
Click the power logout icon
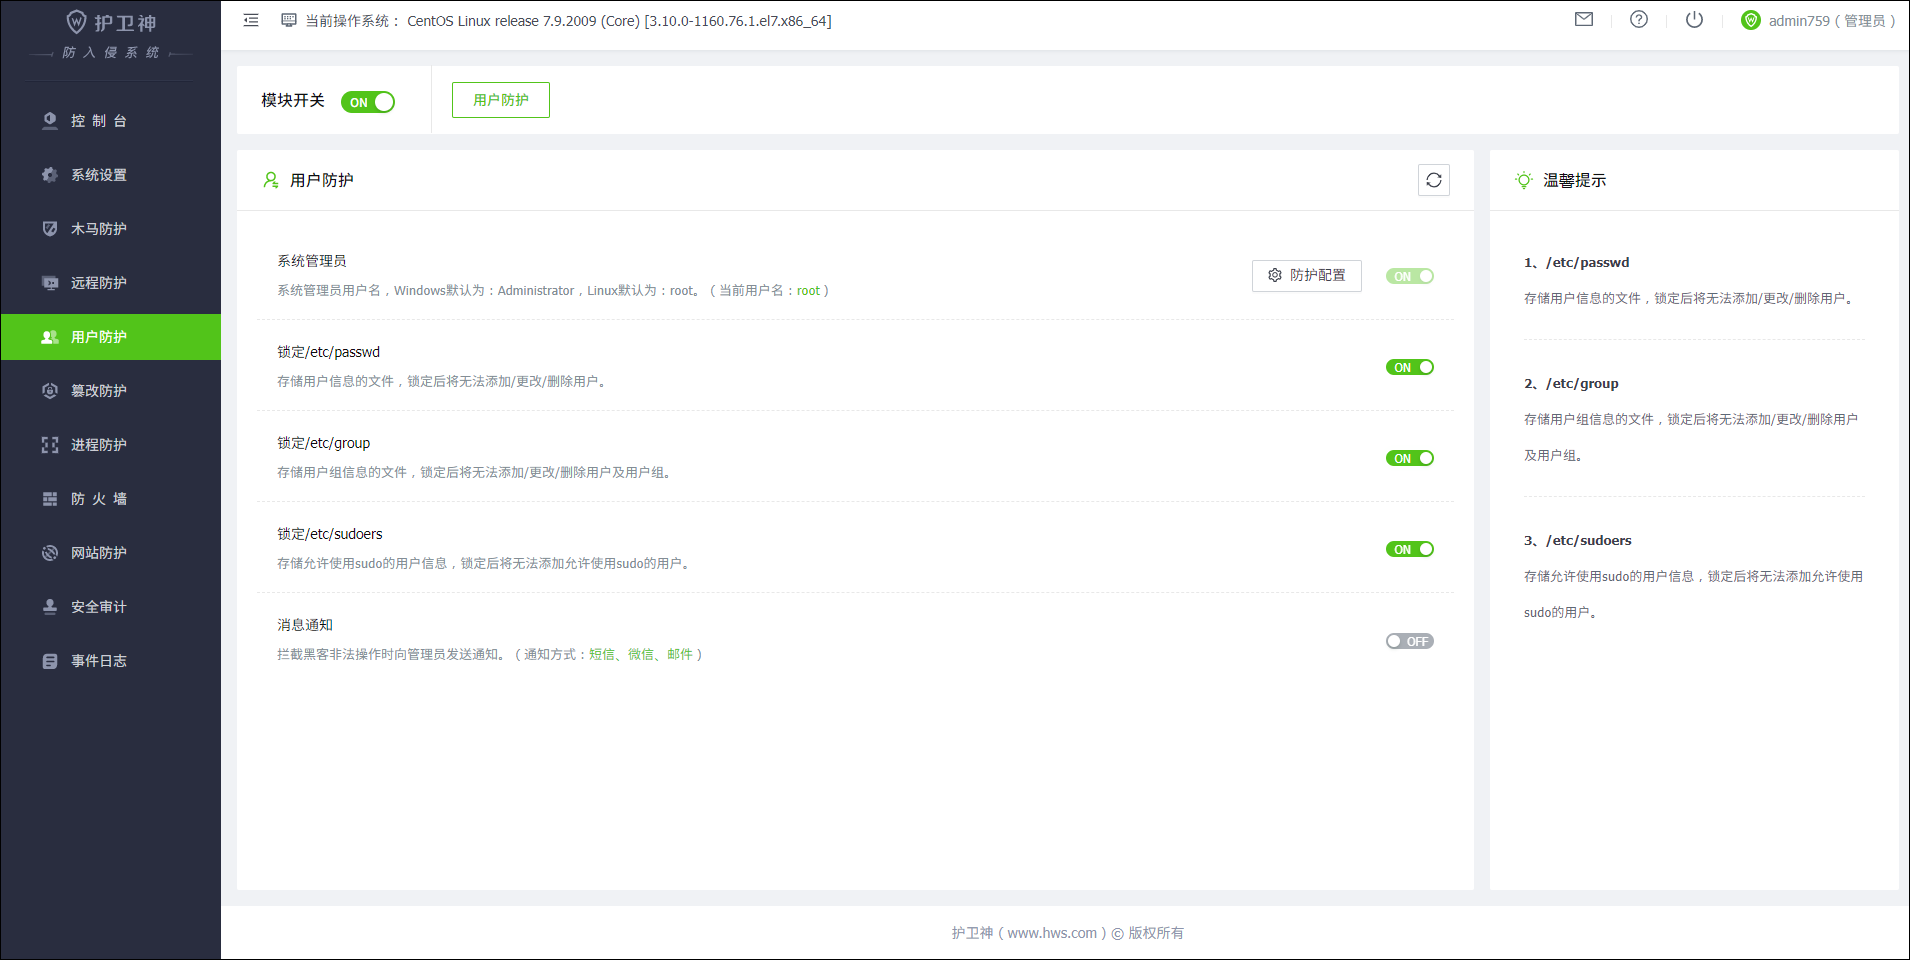1694,19
